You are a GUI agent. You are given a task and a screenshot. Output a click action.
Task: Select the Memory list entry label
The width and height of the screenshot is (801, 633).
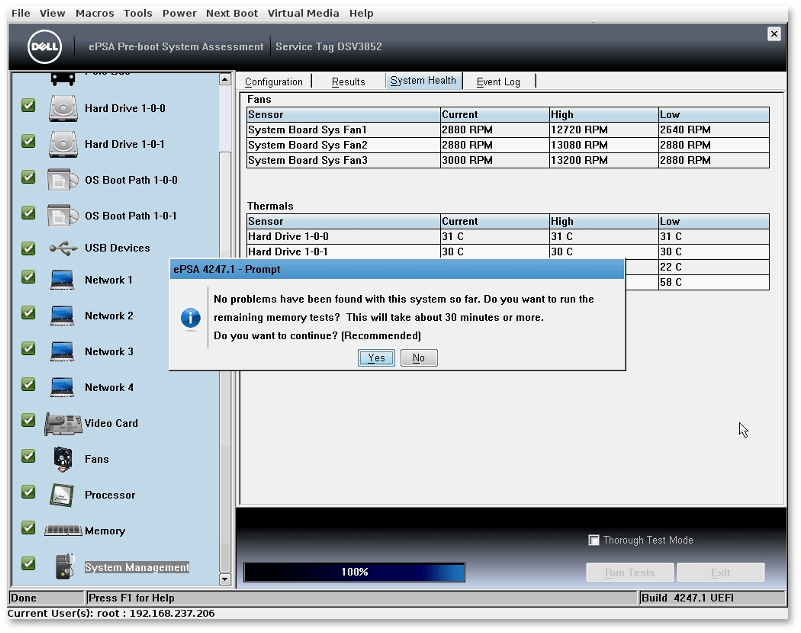(x=105, y=531)
